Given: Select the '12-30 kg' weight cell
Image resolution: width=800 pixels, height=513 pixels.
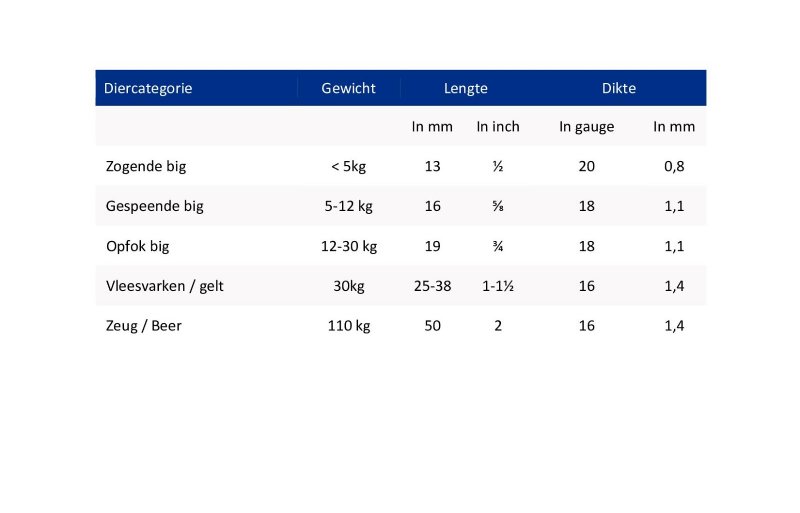Looking at the screenshot, I should click(348, 246).
